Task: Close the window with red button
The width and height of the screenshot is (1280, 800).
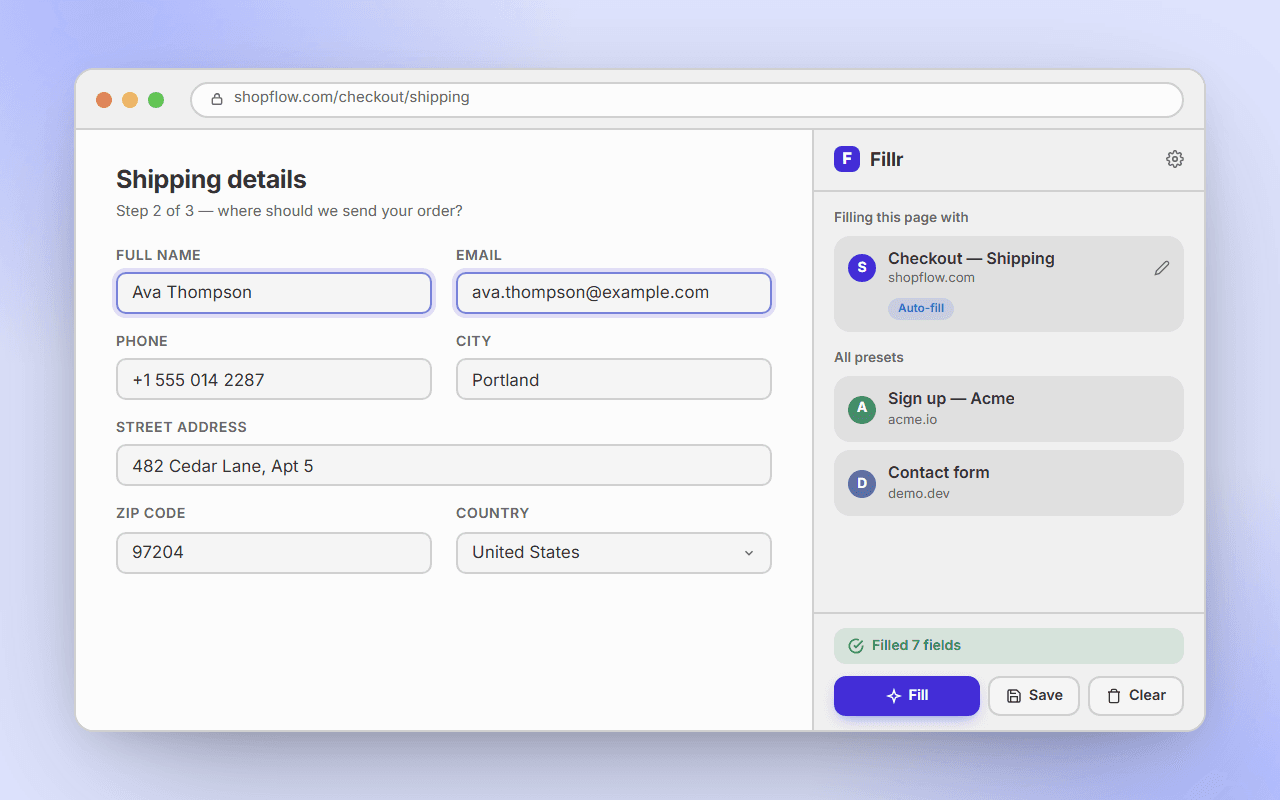Action: pyautogui.click(x=104, y=100)
